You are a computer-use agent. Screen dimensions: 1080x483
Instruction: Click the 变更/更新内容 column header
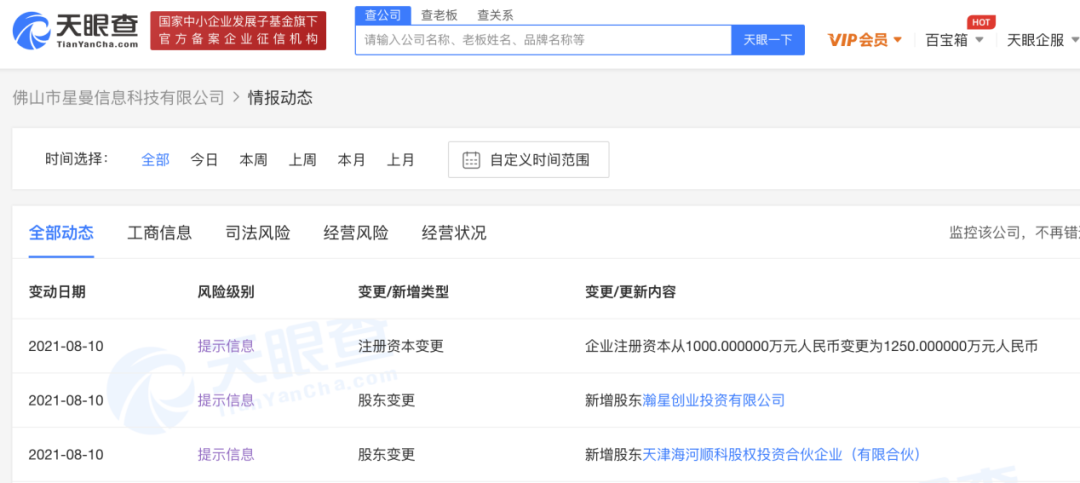click(x=630, y=292)
